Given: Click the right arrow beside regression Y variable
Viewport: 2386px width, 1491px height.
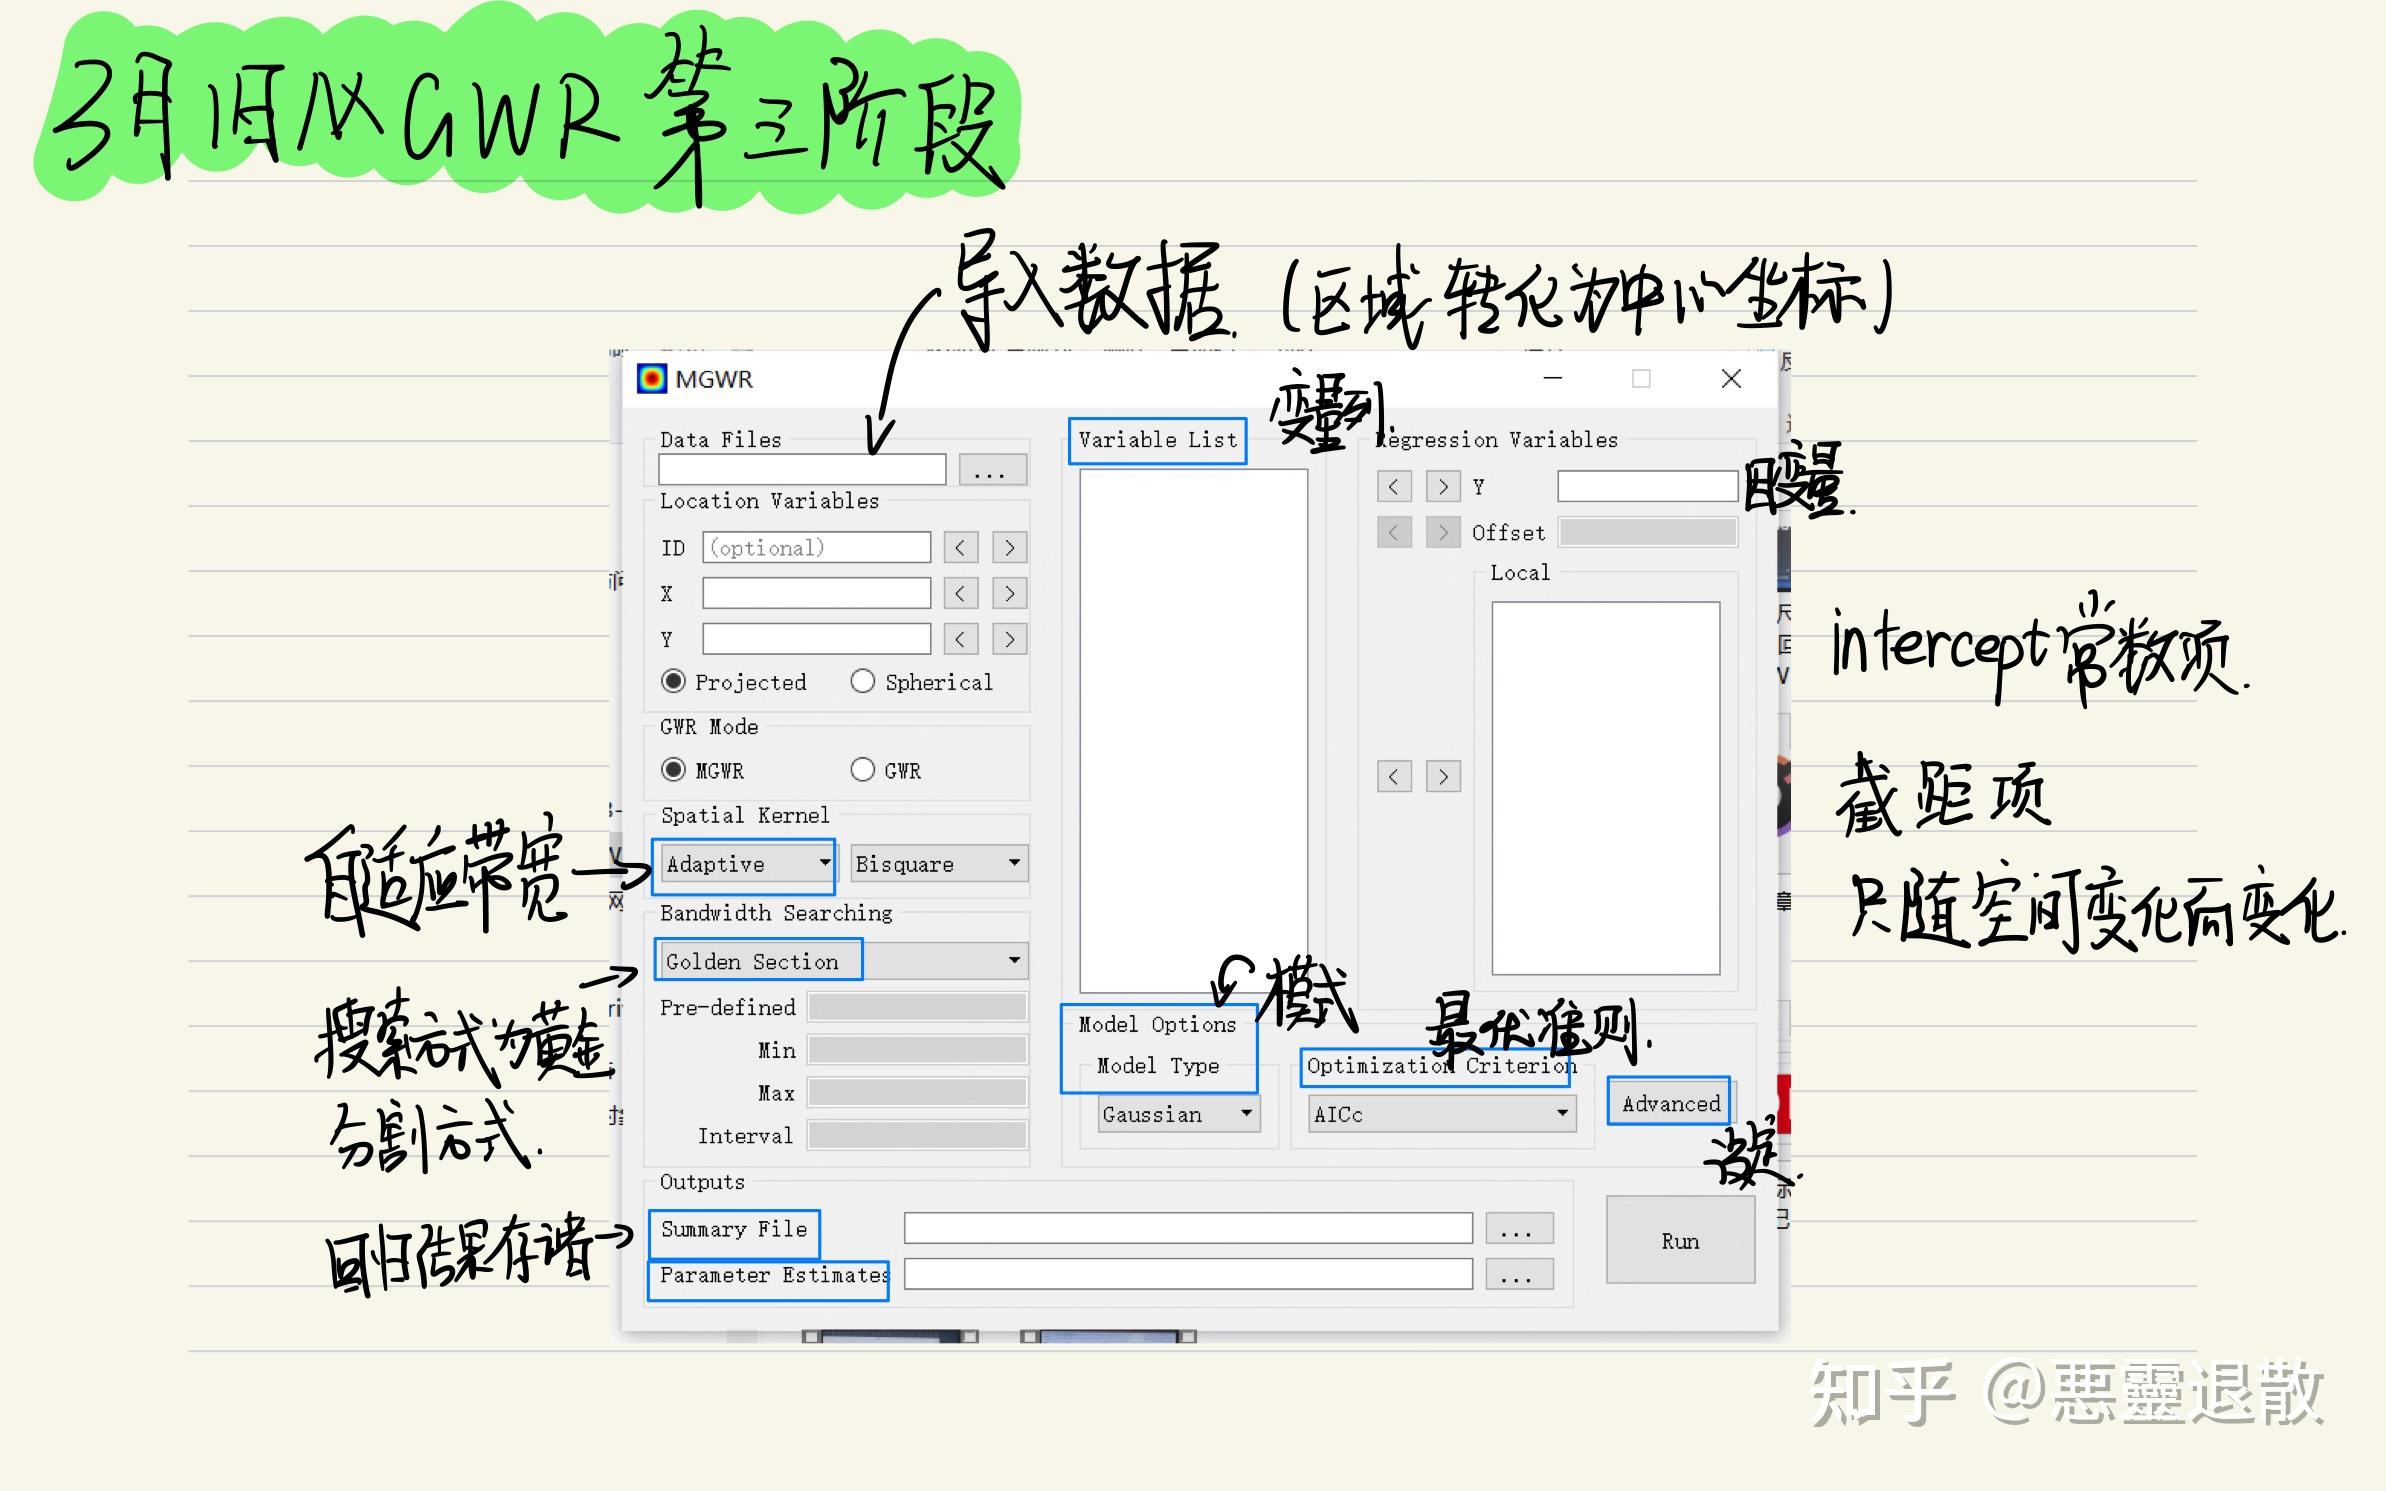Looking at the screenshot, I should point(1443,486).
